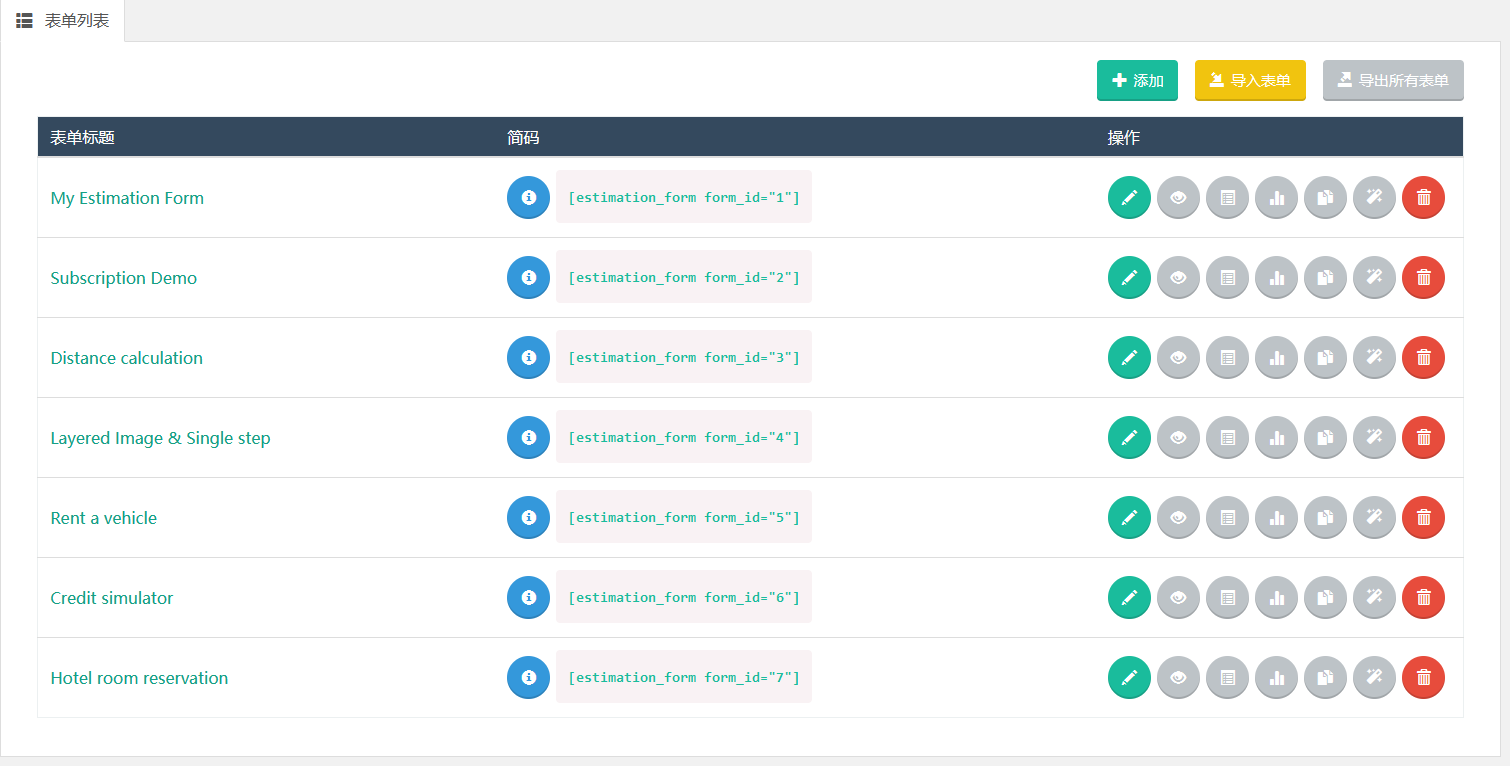1510x766 pixels.
Task: View orders list for Credit simulator
Action: (1228, 597)
